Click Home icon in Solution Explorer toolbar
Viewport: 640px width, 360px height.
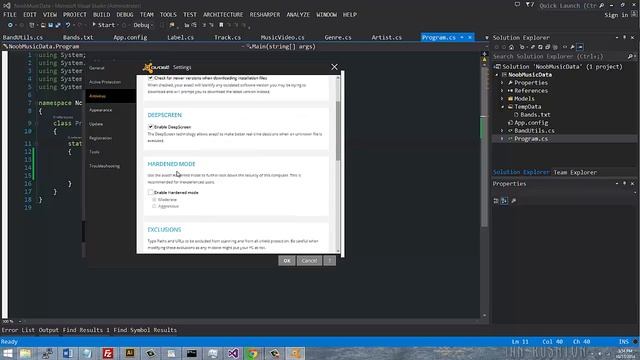coord(511,47)
